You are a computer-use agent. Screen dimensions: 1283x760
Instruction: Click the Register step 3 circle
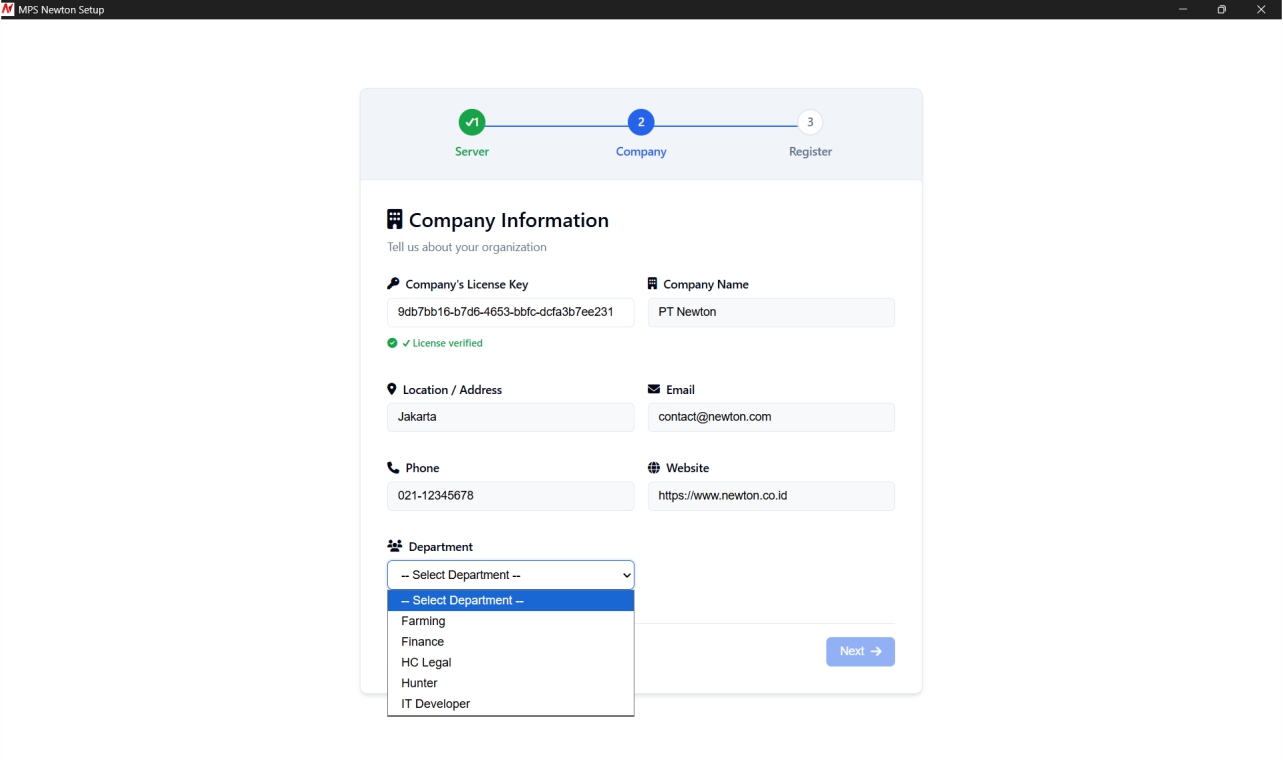coord(810,123)
